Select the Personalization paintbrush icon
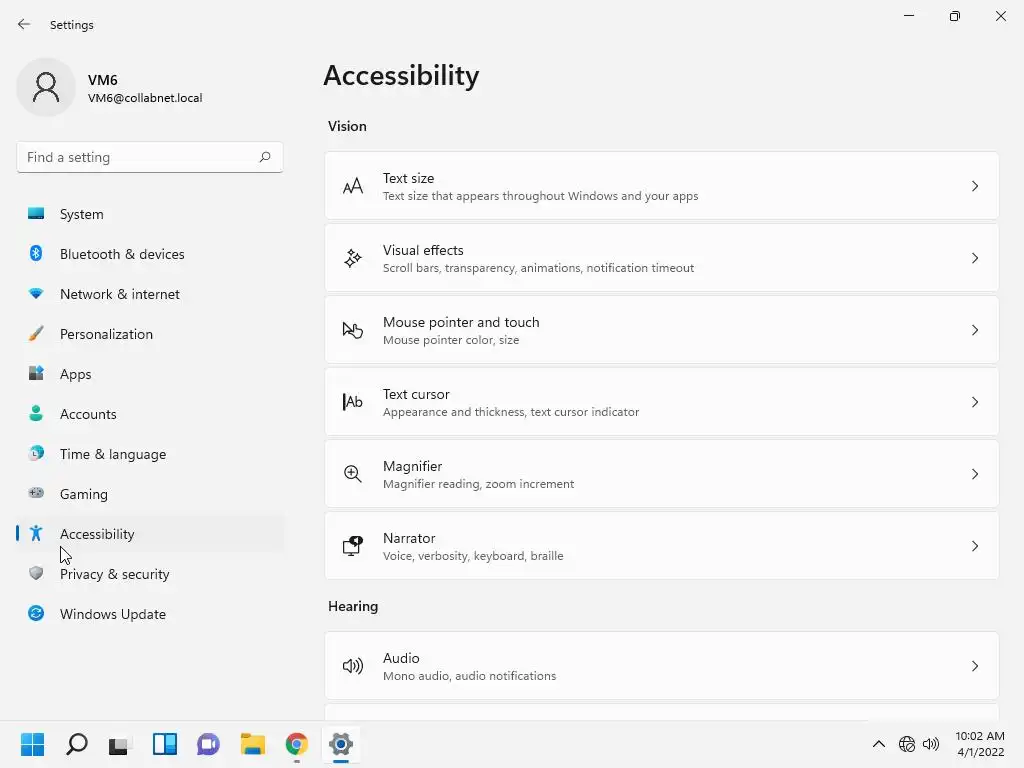The height and width of the screenshot is (768, 1024). point(36,334)
